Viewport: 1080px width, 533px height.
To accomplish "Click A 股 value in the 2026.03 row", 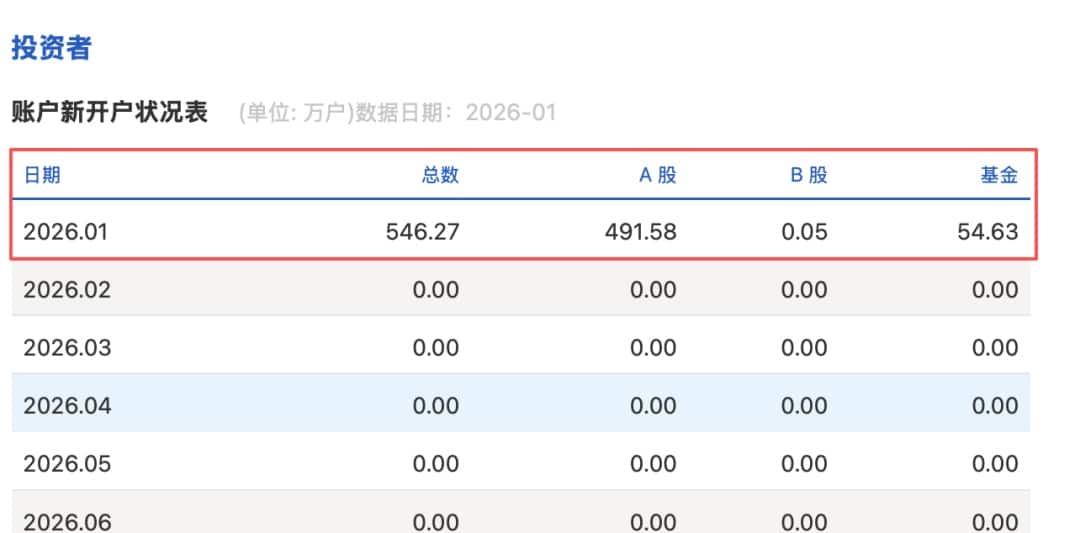I will click(654, 348).
